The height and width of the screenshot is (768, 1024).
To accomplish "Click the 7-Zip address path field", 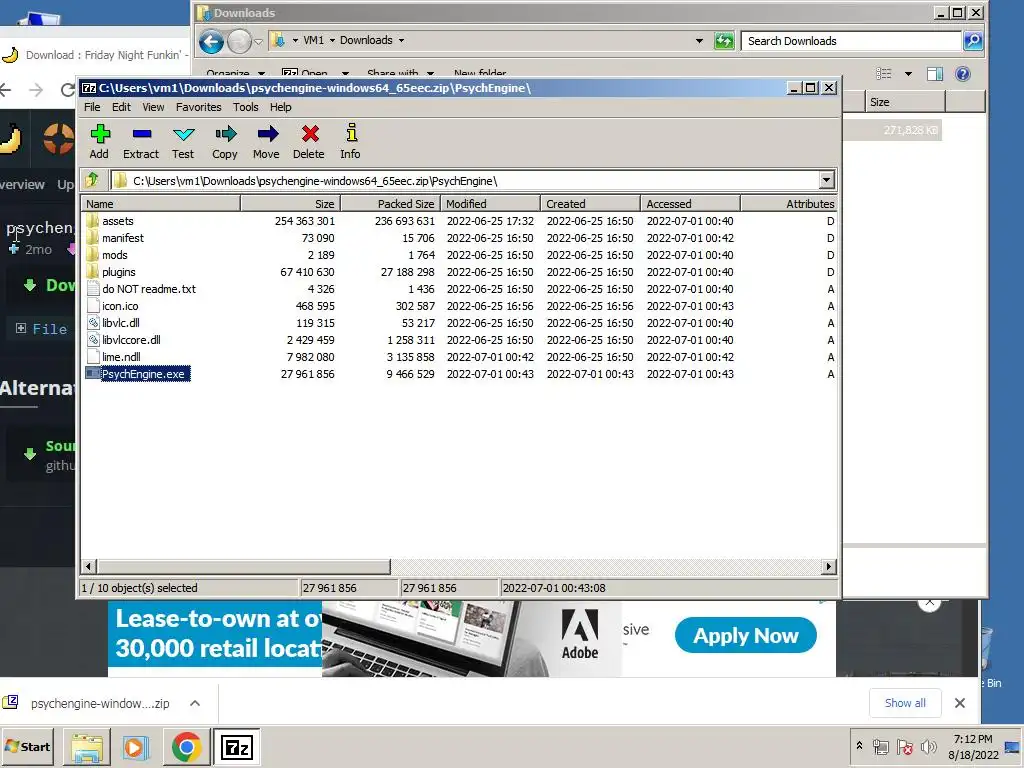I will [464, 180].
